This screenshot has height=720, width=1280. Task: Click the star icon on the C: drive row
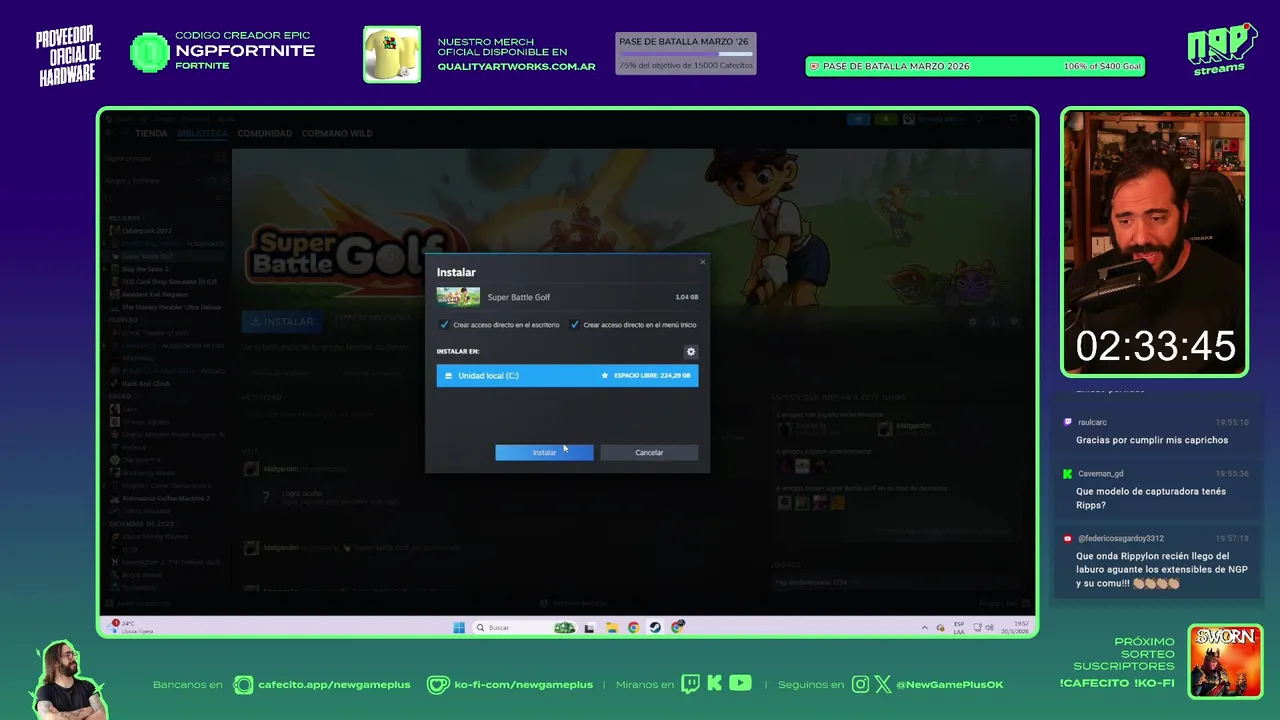[x=604, y=375]
